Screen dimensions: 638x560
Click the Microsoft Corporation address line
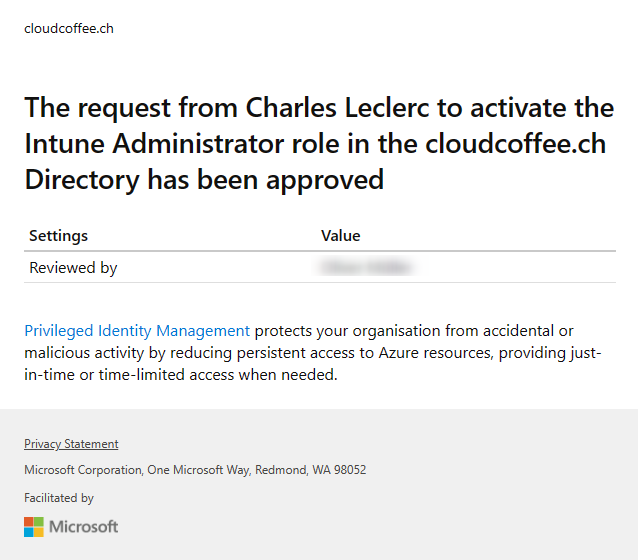[195, 470]
